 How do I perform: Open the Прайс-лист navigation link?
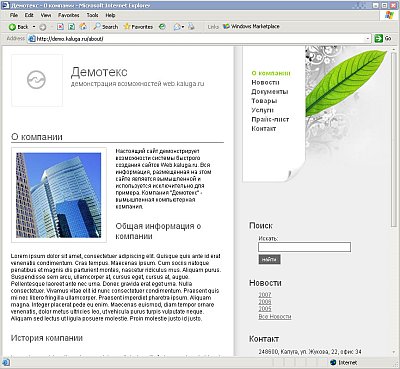(x=270, y=119)
